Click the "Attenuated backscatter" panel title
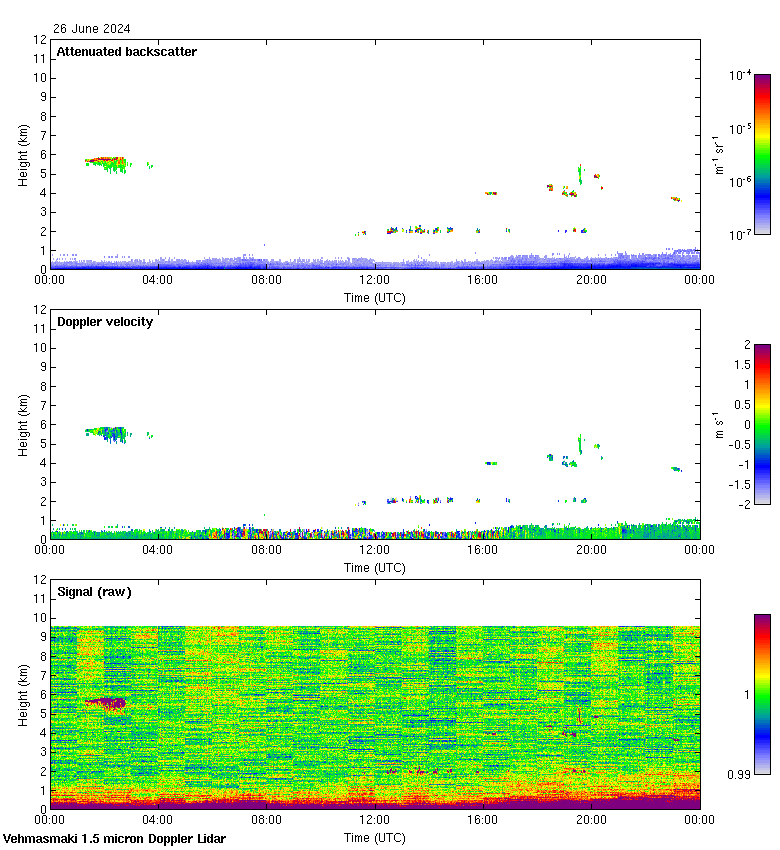 [126, 52]
